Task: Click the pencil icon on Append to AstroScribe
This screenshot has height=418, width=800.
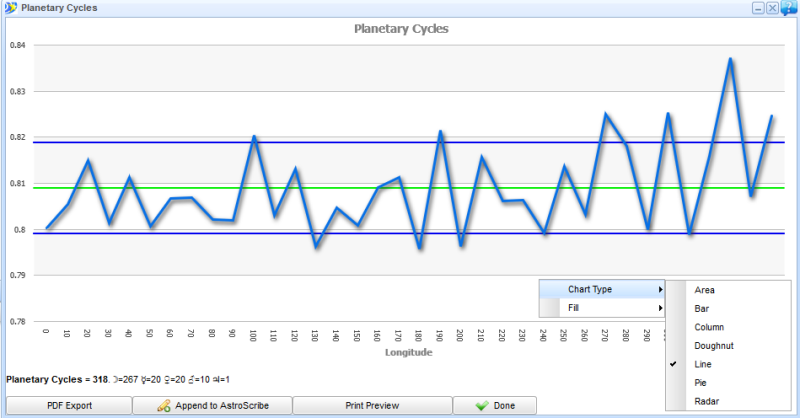Action: point(163,406)
